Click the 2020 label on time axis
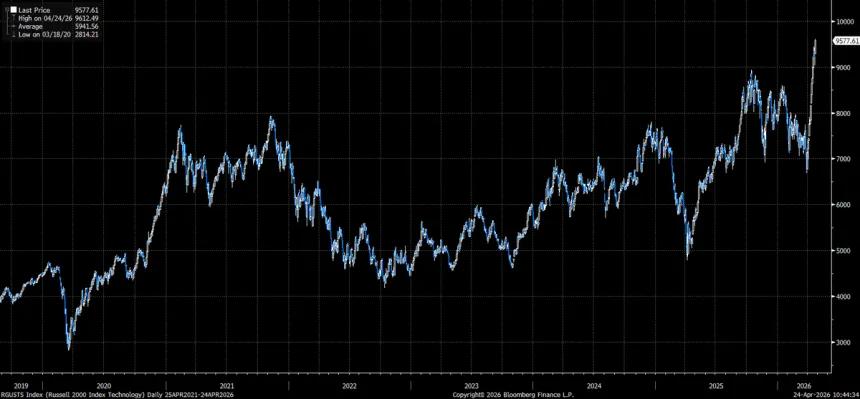 [x=104, y=386]
